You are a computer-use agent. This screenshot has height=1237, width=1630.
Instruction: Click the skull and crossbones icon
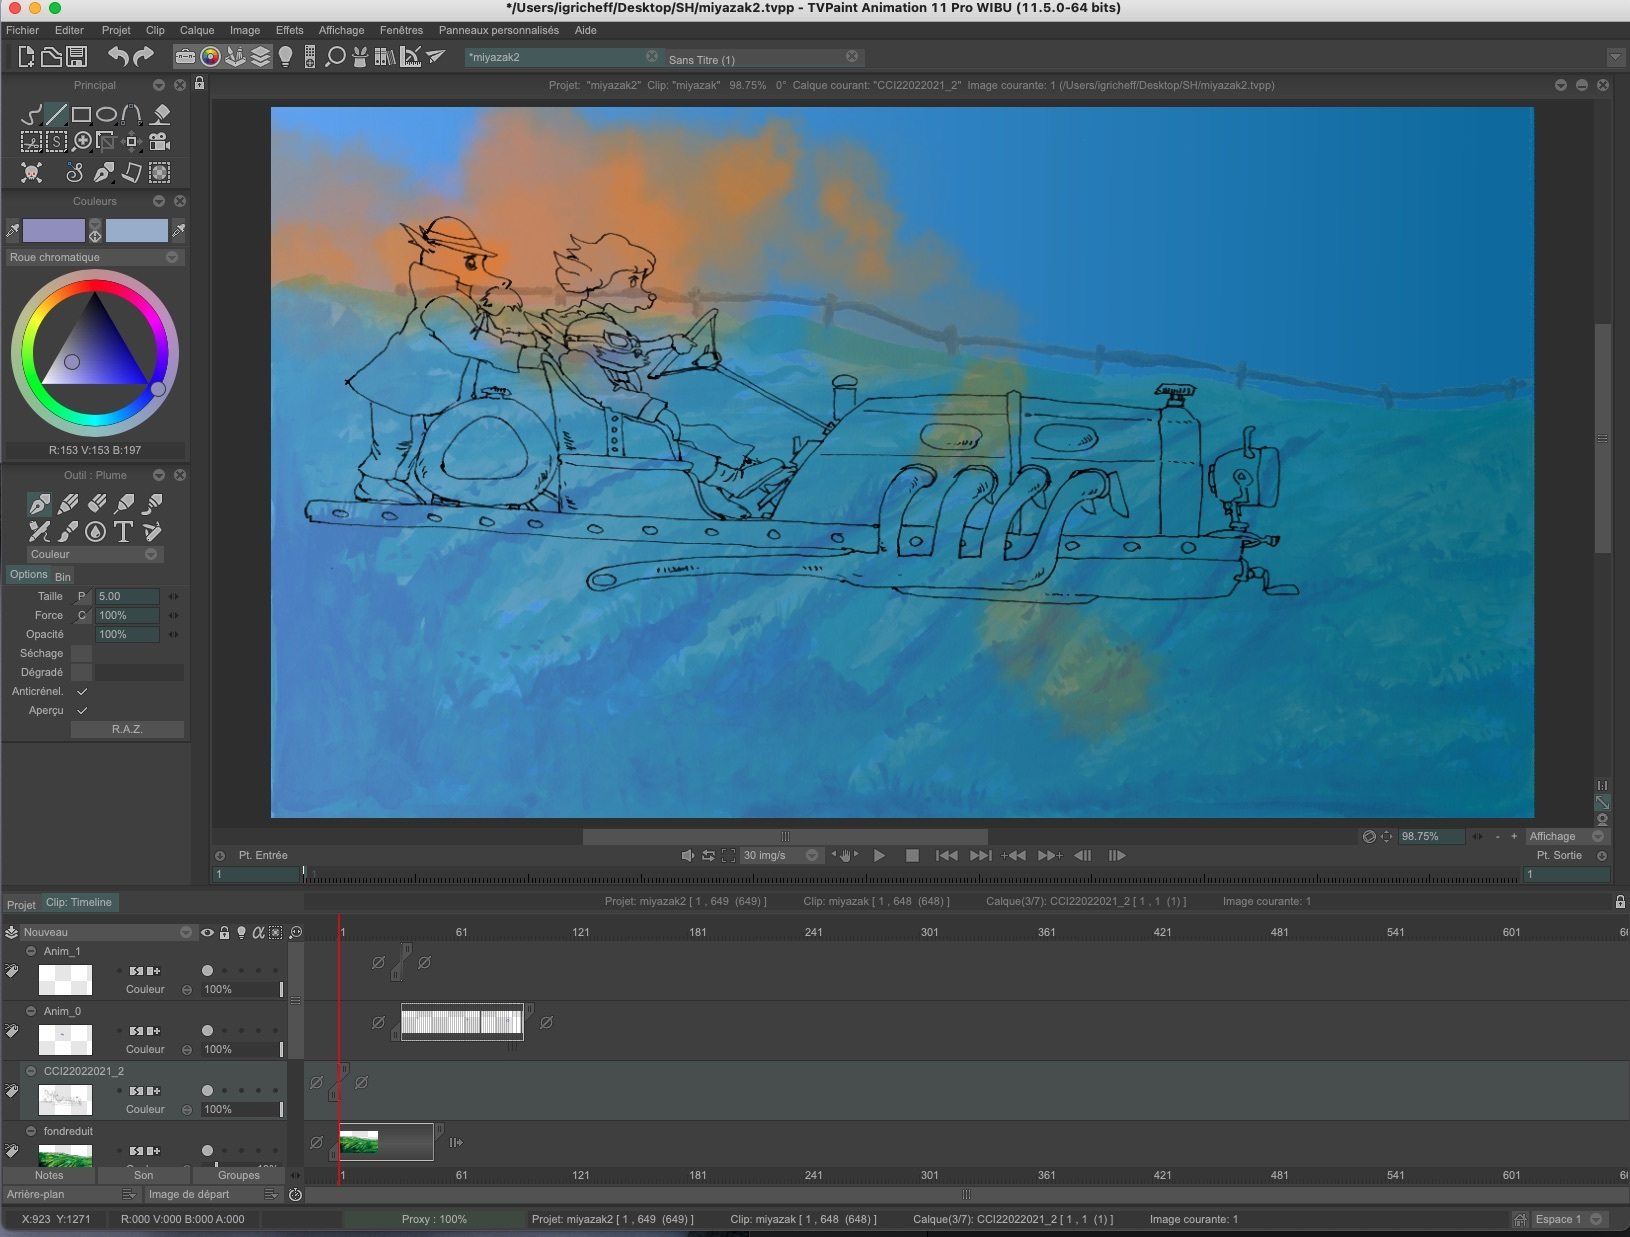pyautogui.click(x=31, y=173)
